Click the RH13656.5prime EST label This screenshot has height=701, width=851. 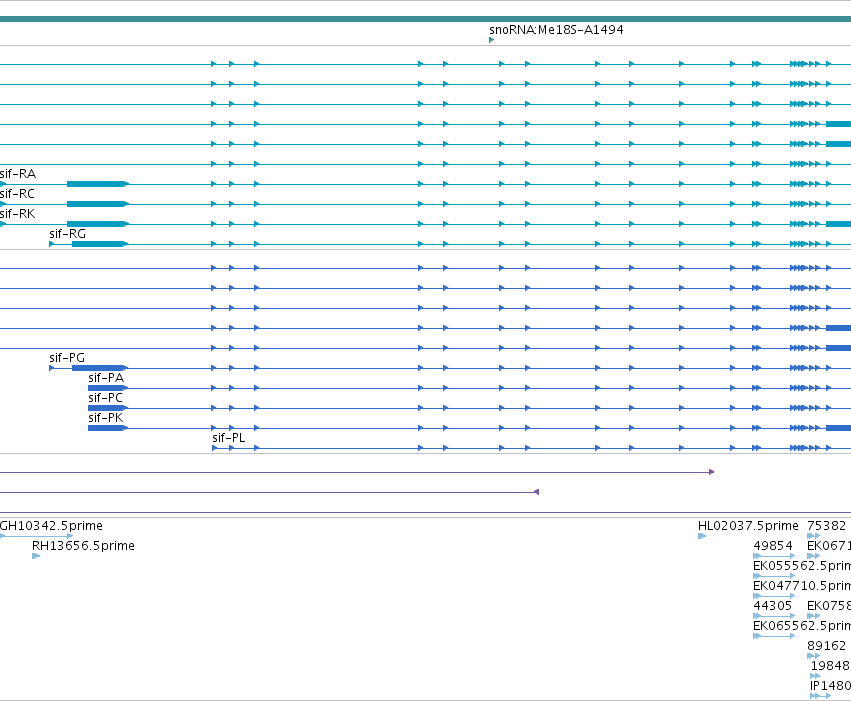83,546
